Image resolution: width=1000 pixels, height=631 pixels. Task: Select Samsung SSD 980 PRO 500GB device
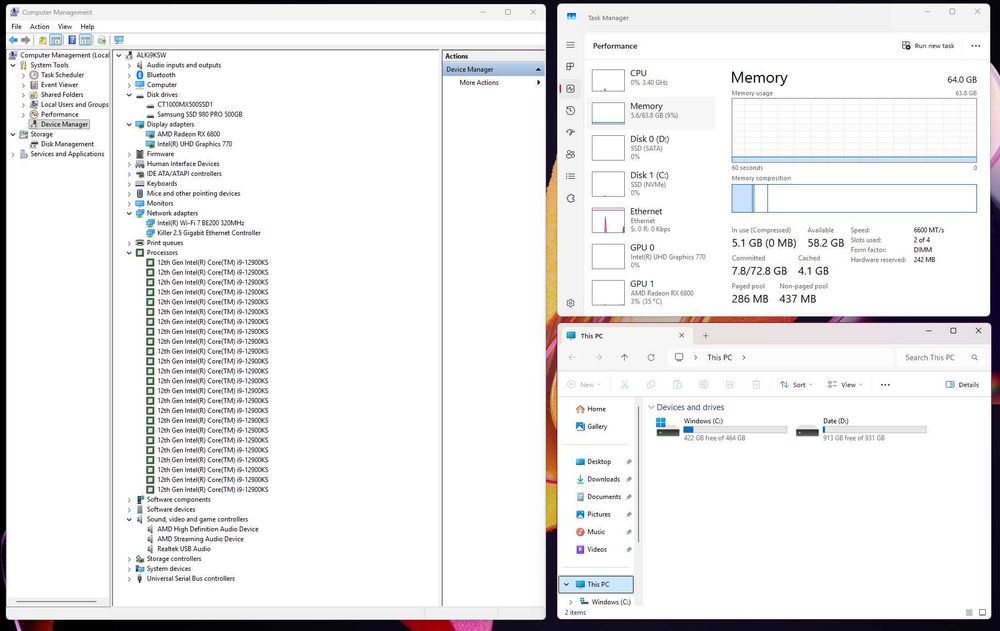200,114
